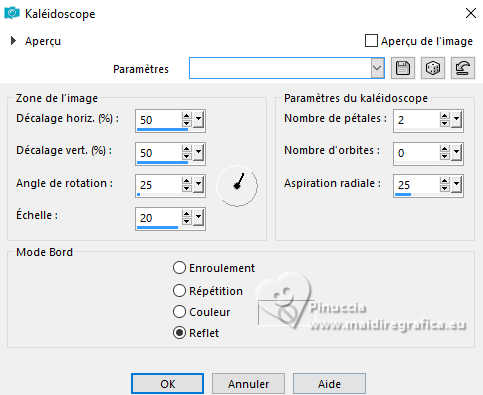Click the save preset floppy disk icon
This screenshot has height=395, width=483.
pyautogui.click(x=403, y=68)
